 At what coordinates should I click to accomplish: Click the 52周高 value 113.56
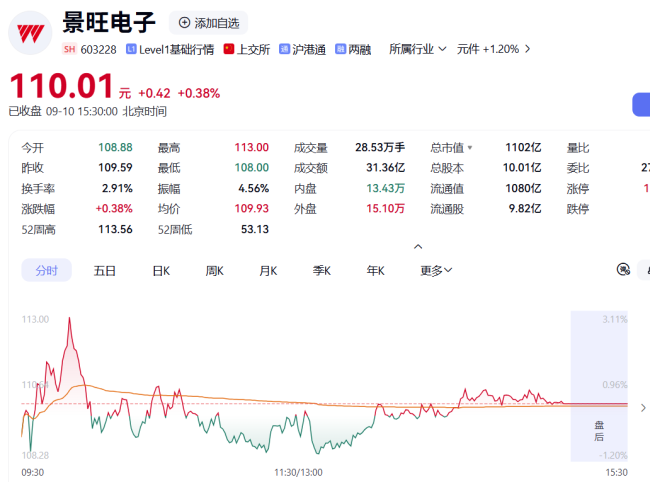pos(115,229)
